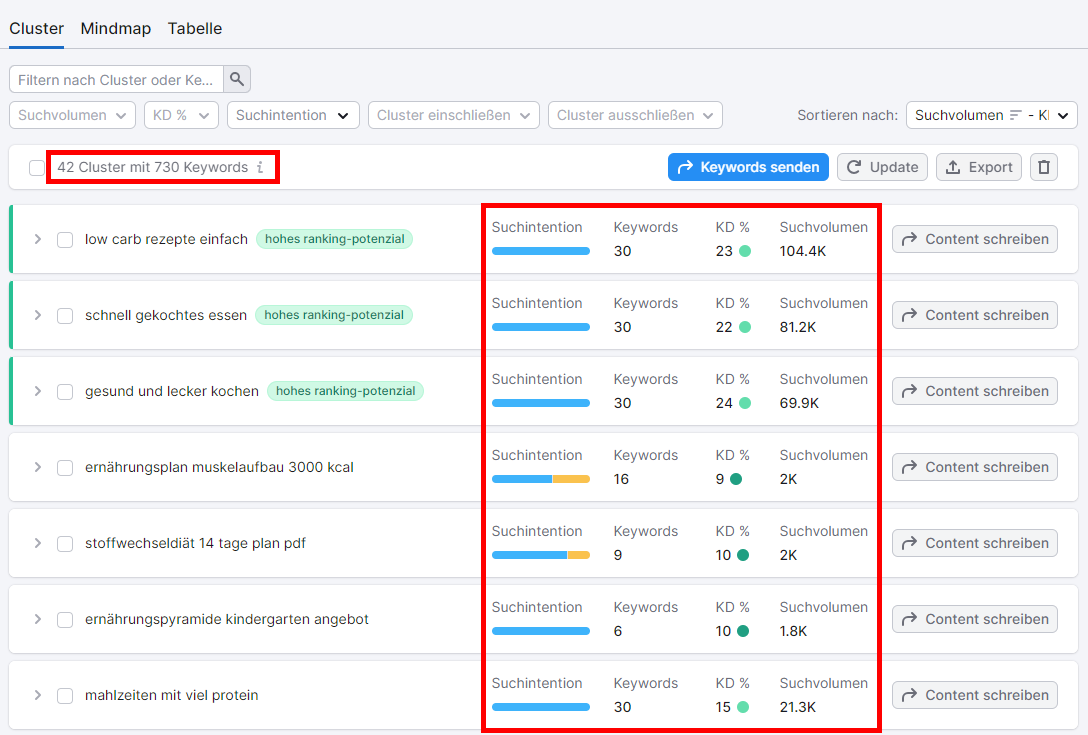Viewport: 1088px width, 735px height.
Task: Click the search magnifier icon
Action: point(237,79)
